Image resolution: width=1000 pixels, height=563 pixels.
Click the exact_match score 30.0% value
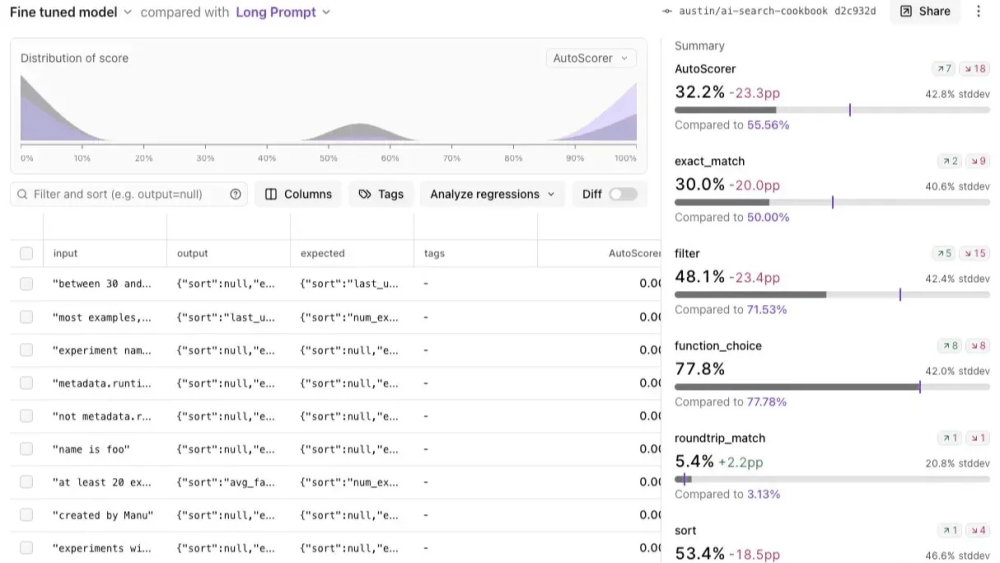click(x=700, y=185)
